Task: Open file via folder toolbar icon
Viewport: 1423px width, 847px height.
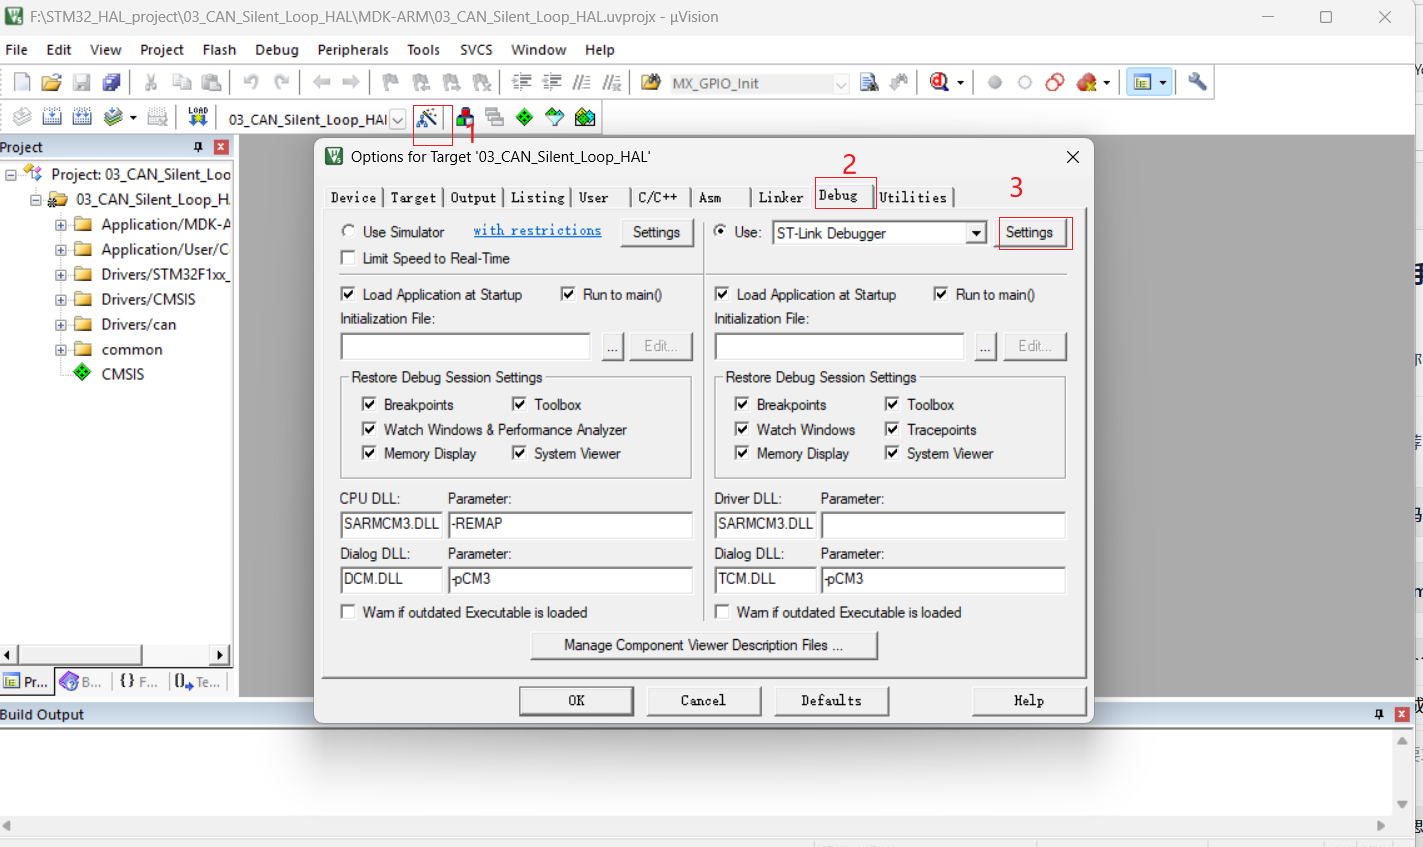Action: coord(52,83)
